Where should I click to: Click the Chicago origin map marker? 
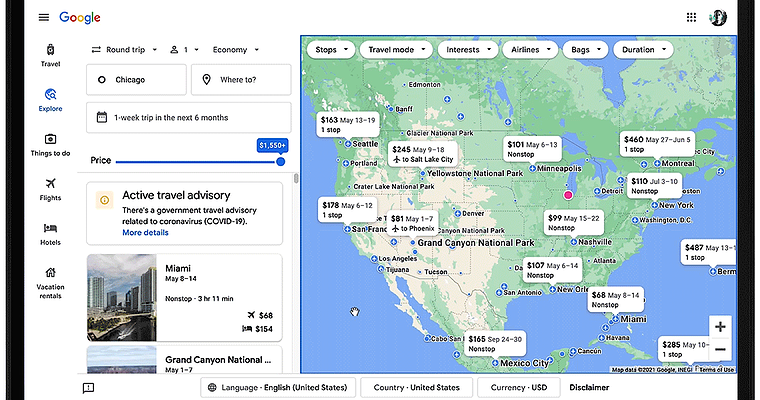tap(568, 195)
